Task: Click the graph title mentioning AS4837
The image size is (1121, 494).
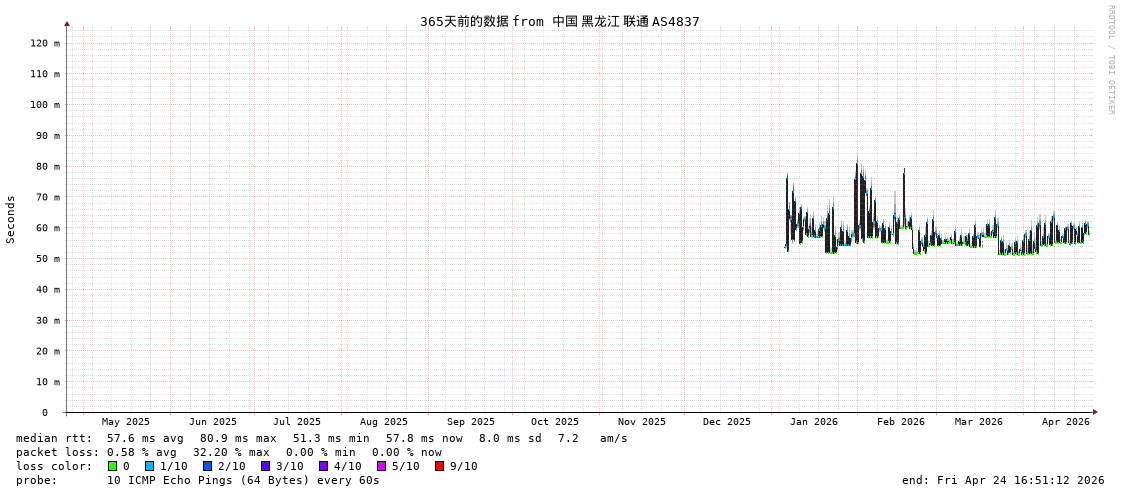Action: [x=559, y=21]
